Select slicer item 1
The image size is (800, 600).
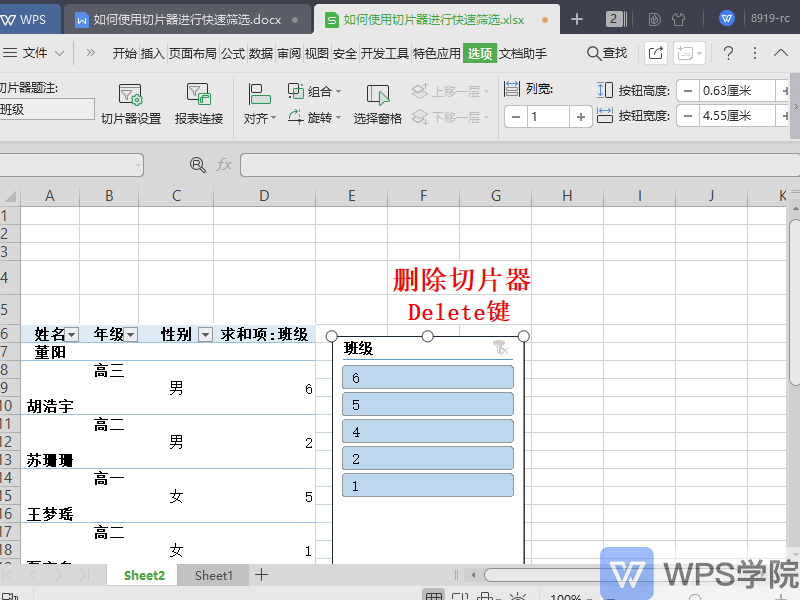point(428,486)
